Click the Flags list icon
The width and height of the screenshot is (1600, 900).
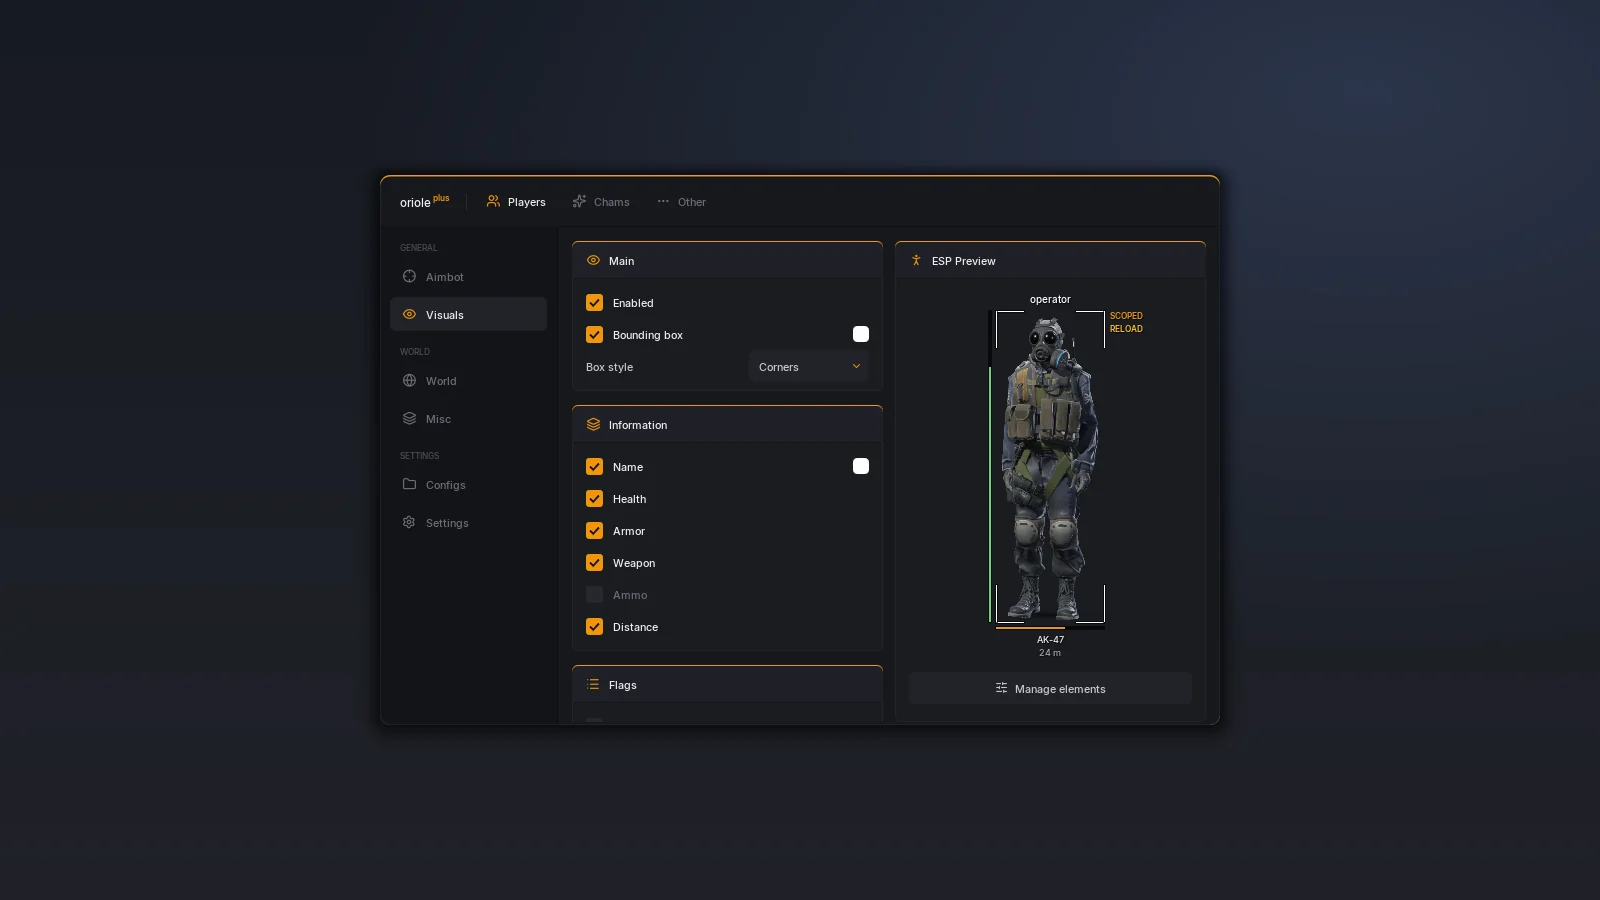(593, 685)
